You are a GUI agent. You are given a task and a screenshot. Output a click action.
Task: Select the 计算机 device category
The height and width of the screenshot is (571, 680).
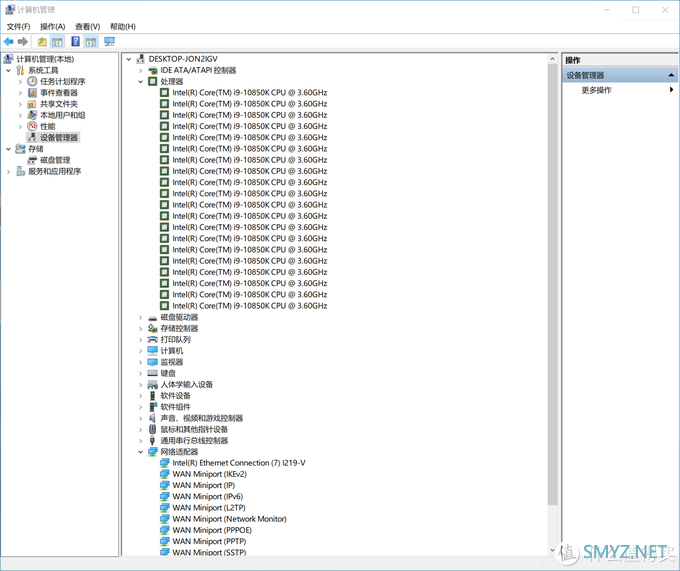(172, 351)
